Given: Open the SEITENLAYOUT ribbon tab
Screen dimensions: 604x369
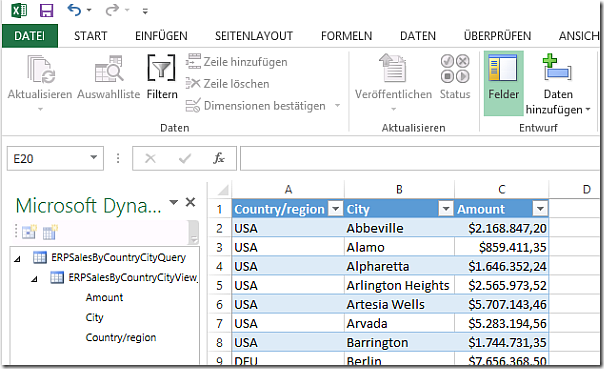Looking at the screenshot, I should [x=254, y=36].
